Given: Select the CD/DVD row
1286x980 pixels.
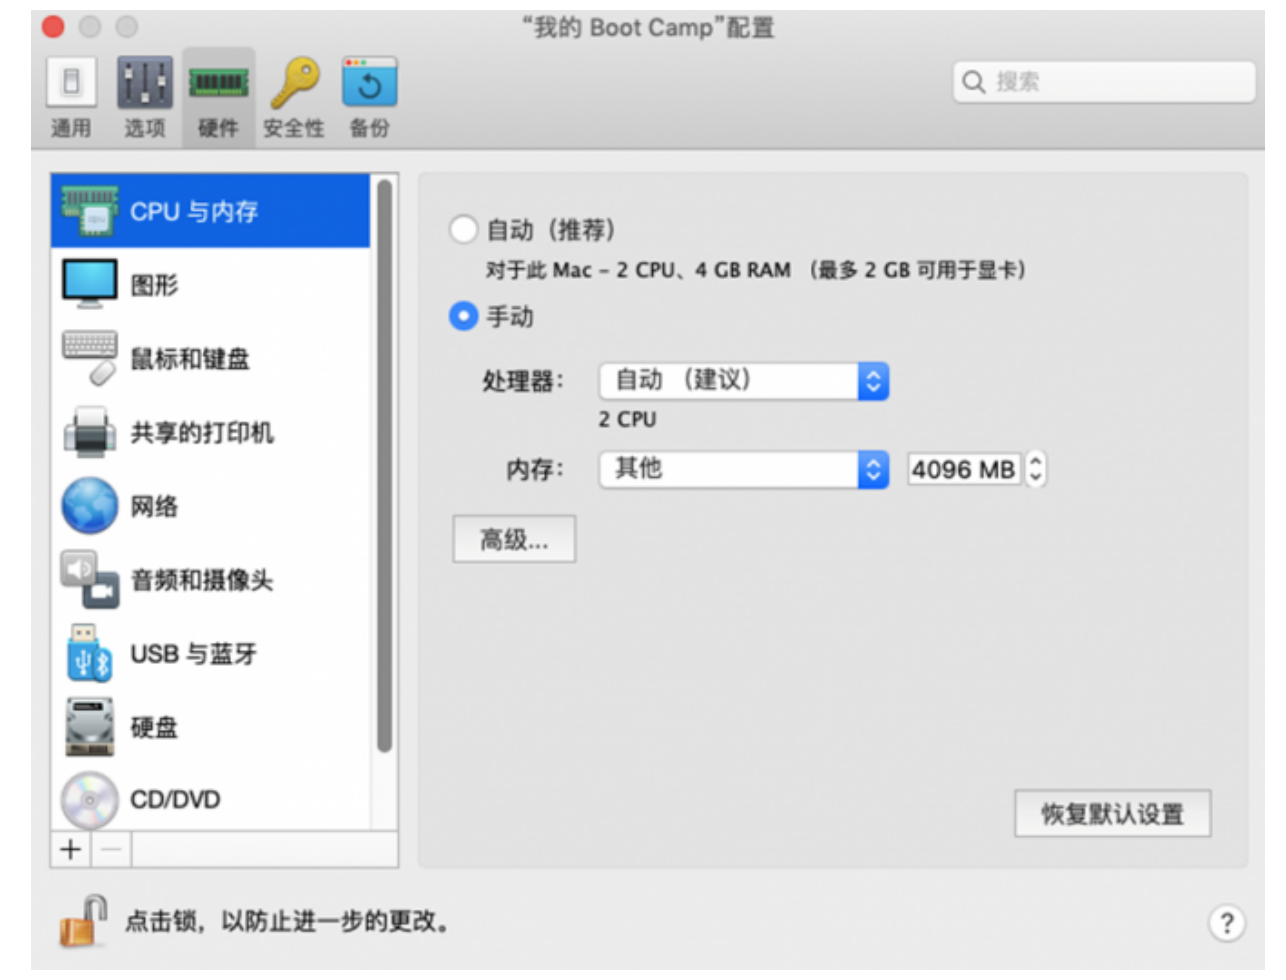Looking at the screenshot, I should point(211,799).
